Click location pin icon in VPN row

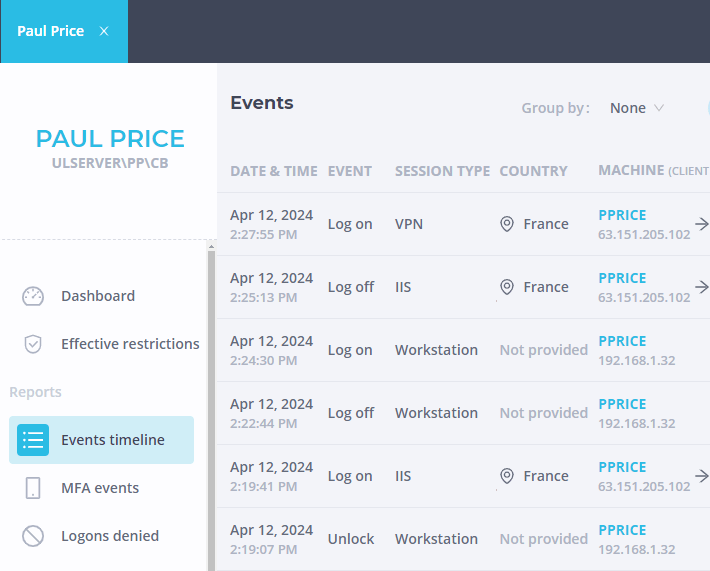pos(507,224)
